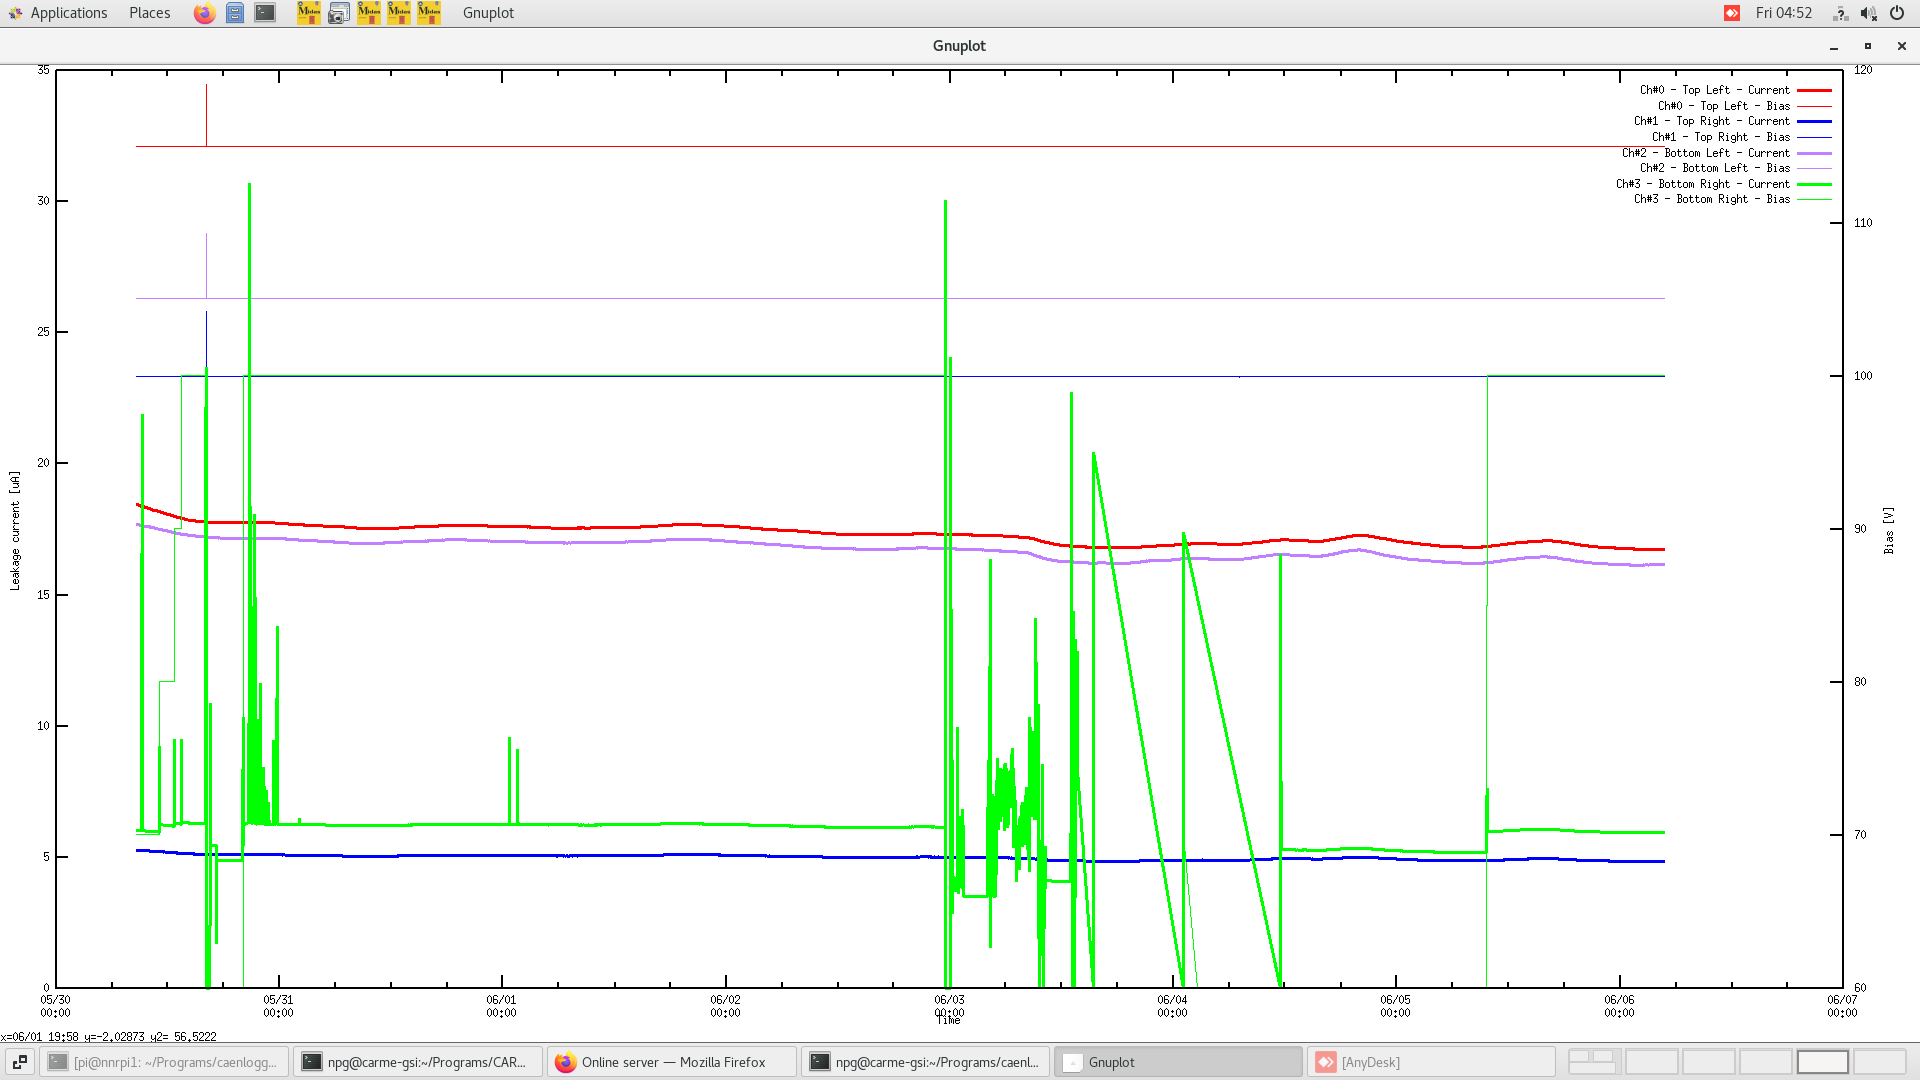Open the volume control dropdown
The image size is (1920, 1080).
pos(1868,13)
